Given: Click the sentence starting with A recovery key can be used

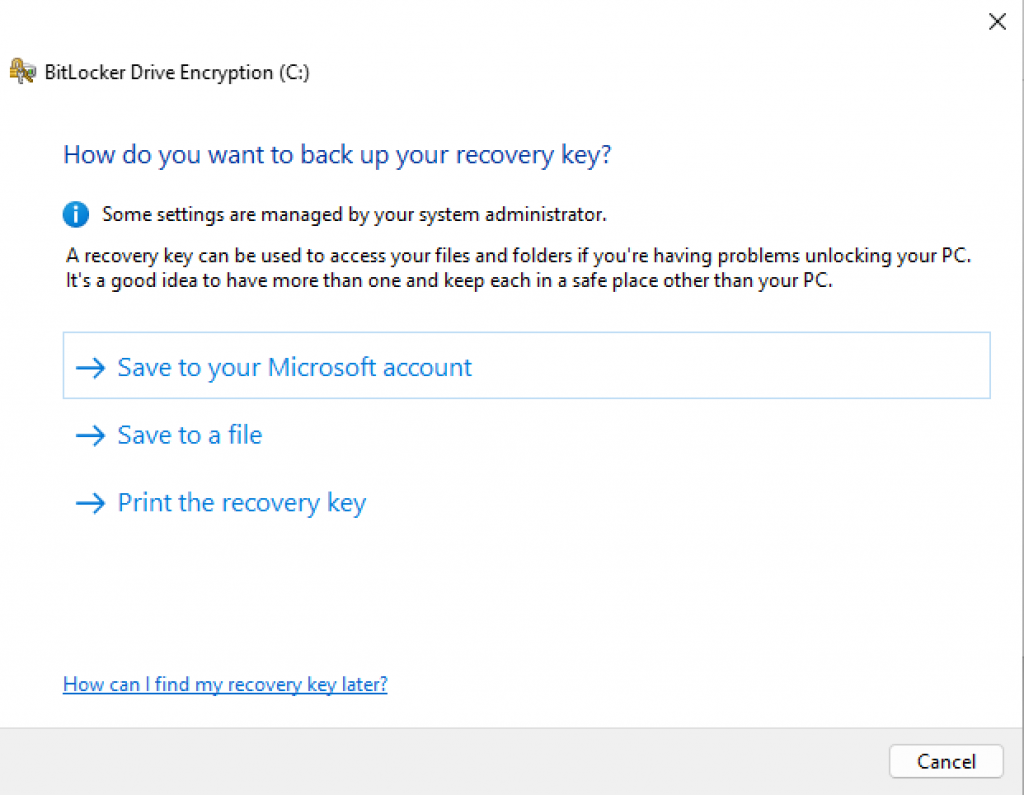Looking at the screenshot, I should pos(519,256).
